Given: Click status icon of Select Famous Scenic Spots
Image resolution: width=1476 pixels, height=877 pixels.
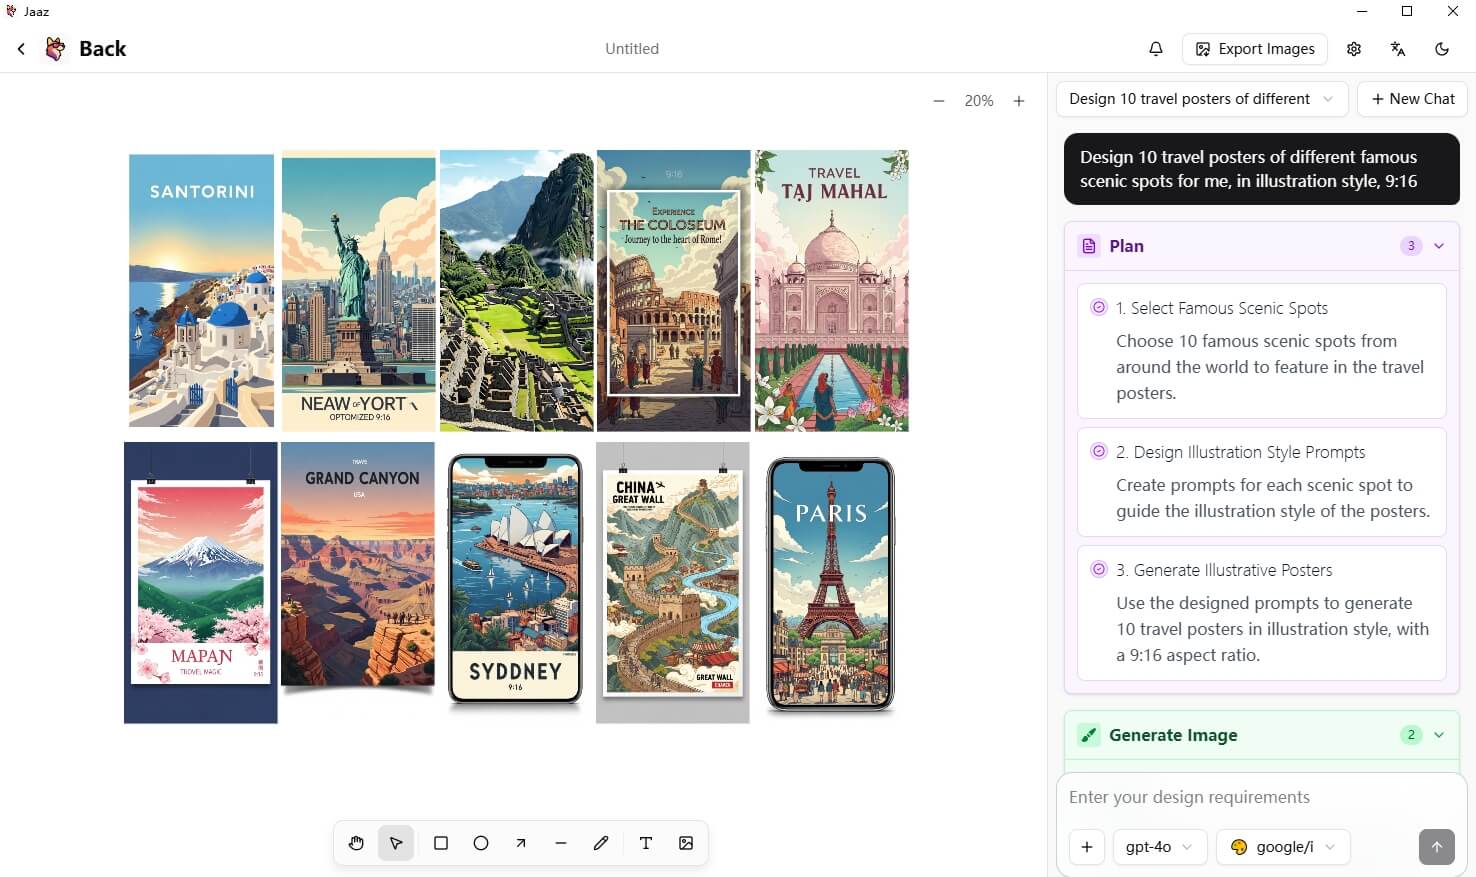Looking at the screenshot, I should (x=1099, y=308).
